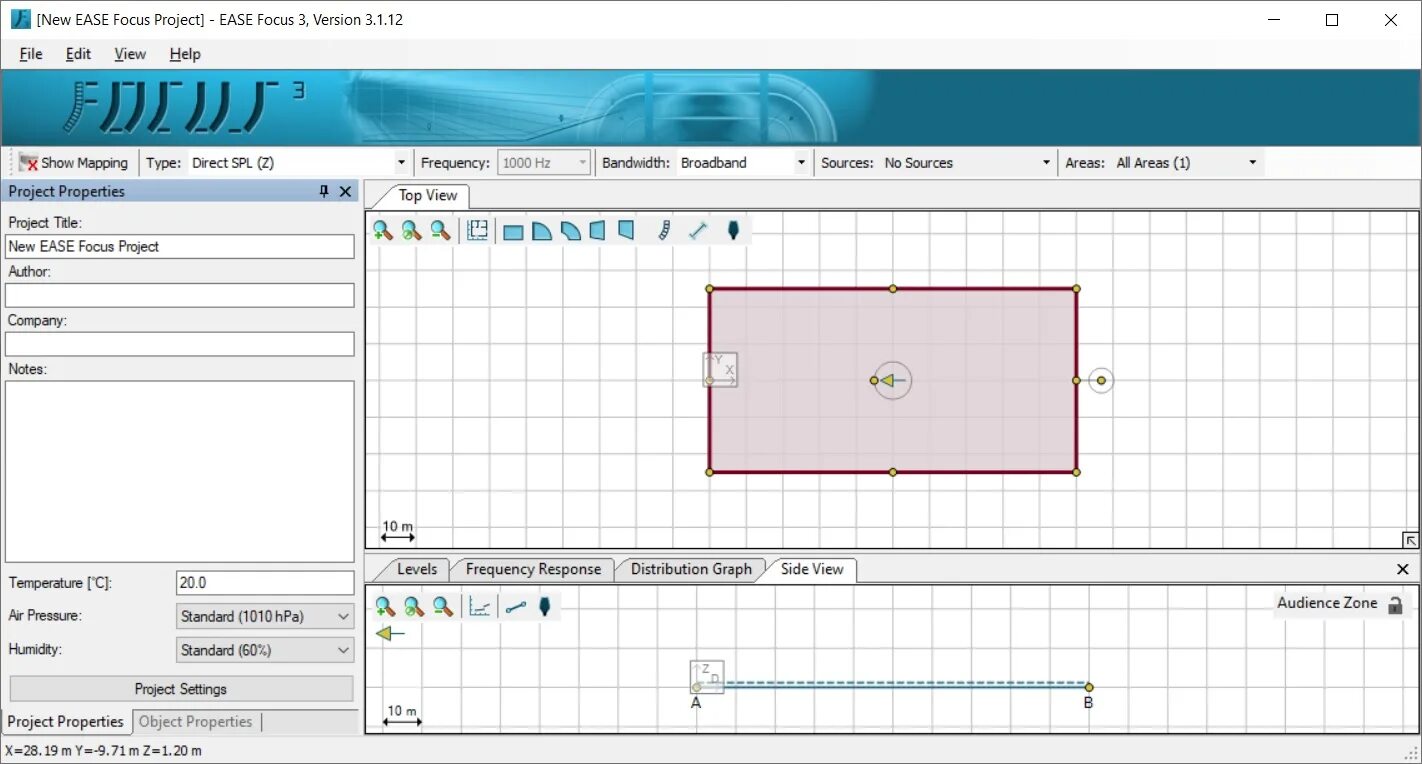Click the floor plan icon in Top View
The width and height of the screenshot is (1422, 764).
pos(477,231)
